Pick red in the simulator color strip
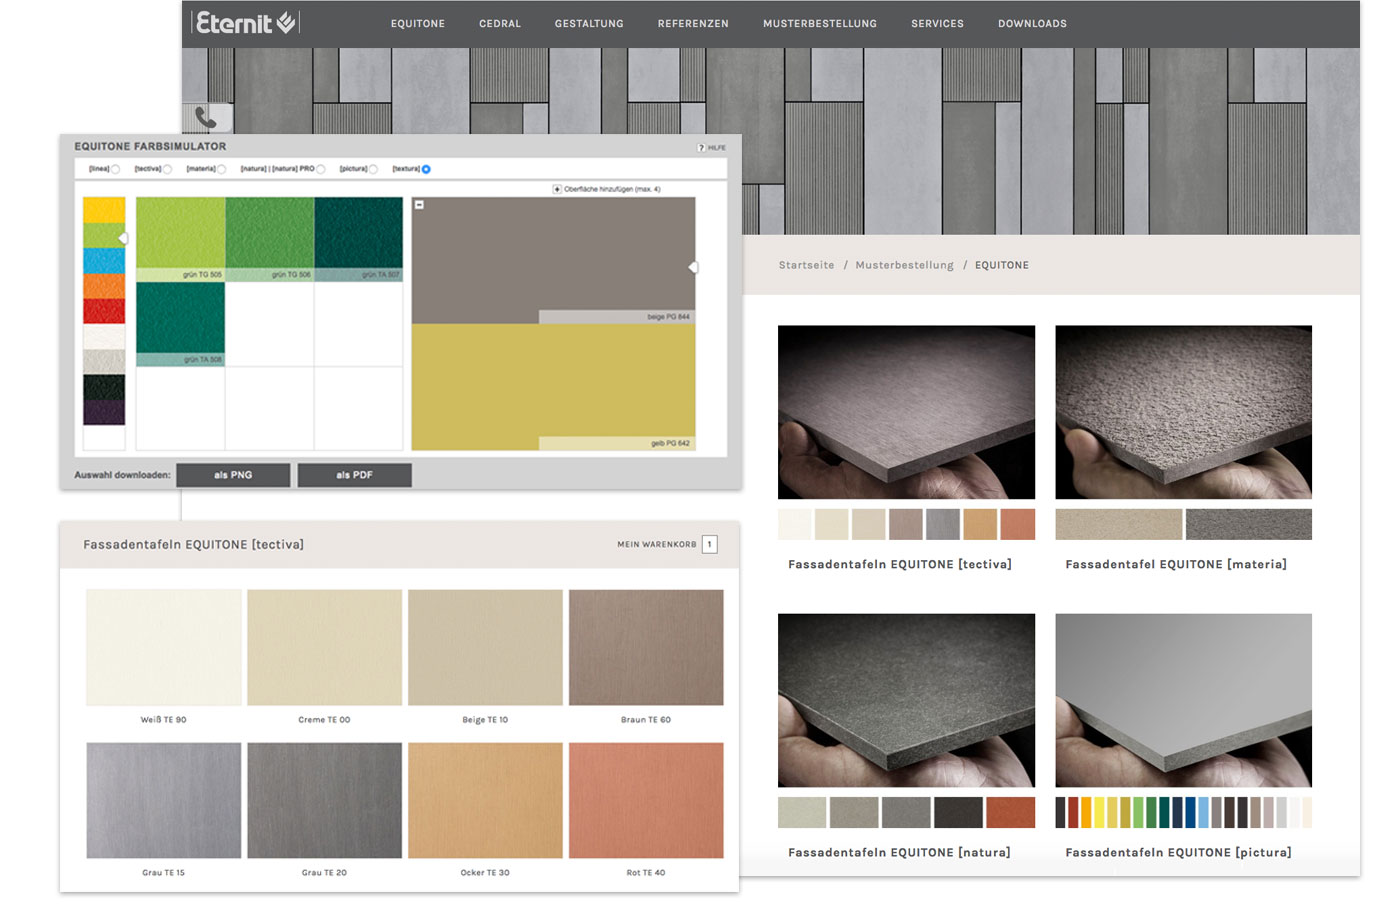1400x907 pixels. (x=104, y=311)
